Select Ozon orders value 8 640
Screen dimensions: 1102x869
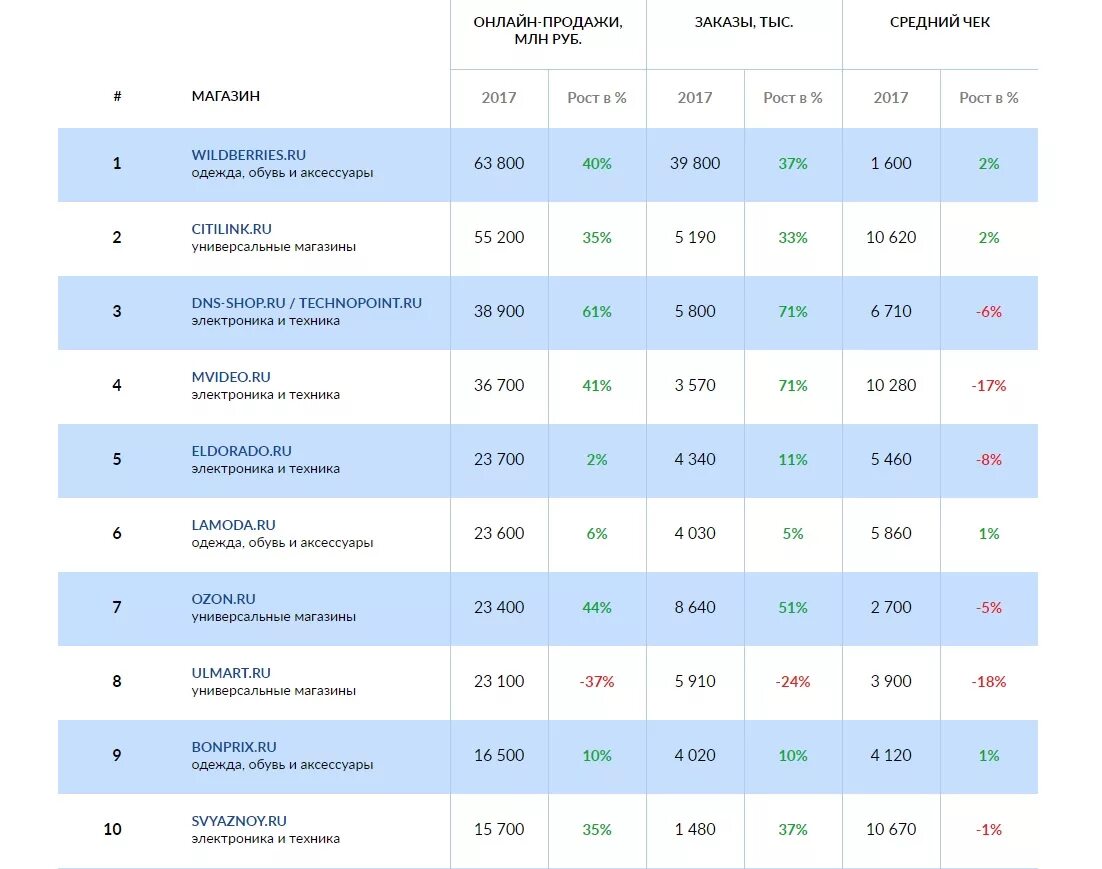pos(695,607)
